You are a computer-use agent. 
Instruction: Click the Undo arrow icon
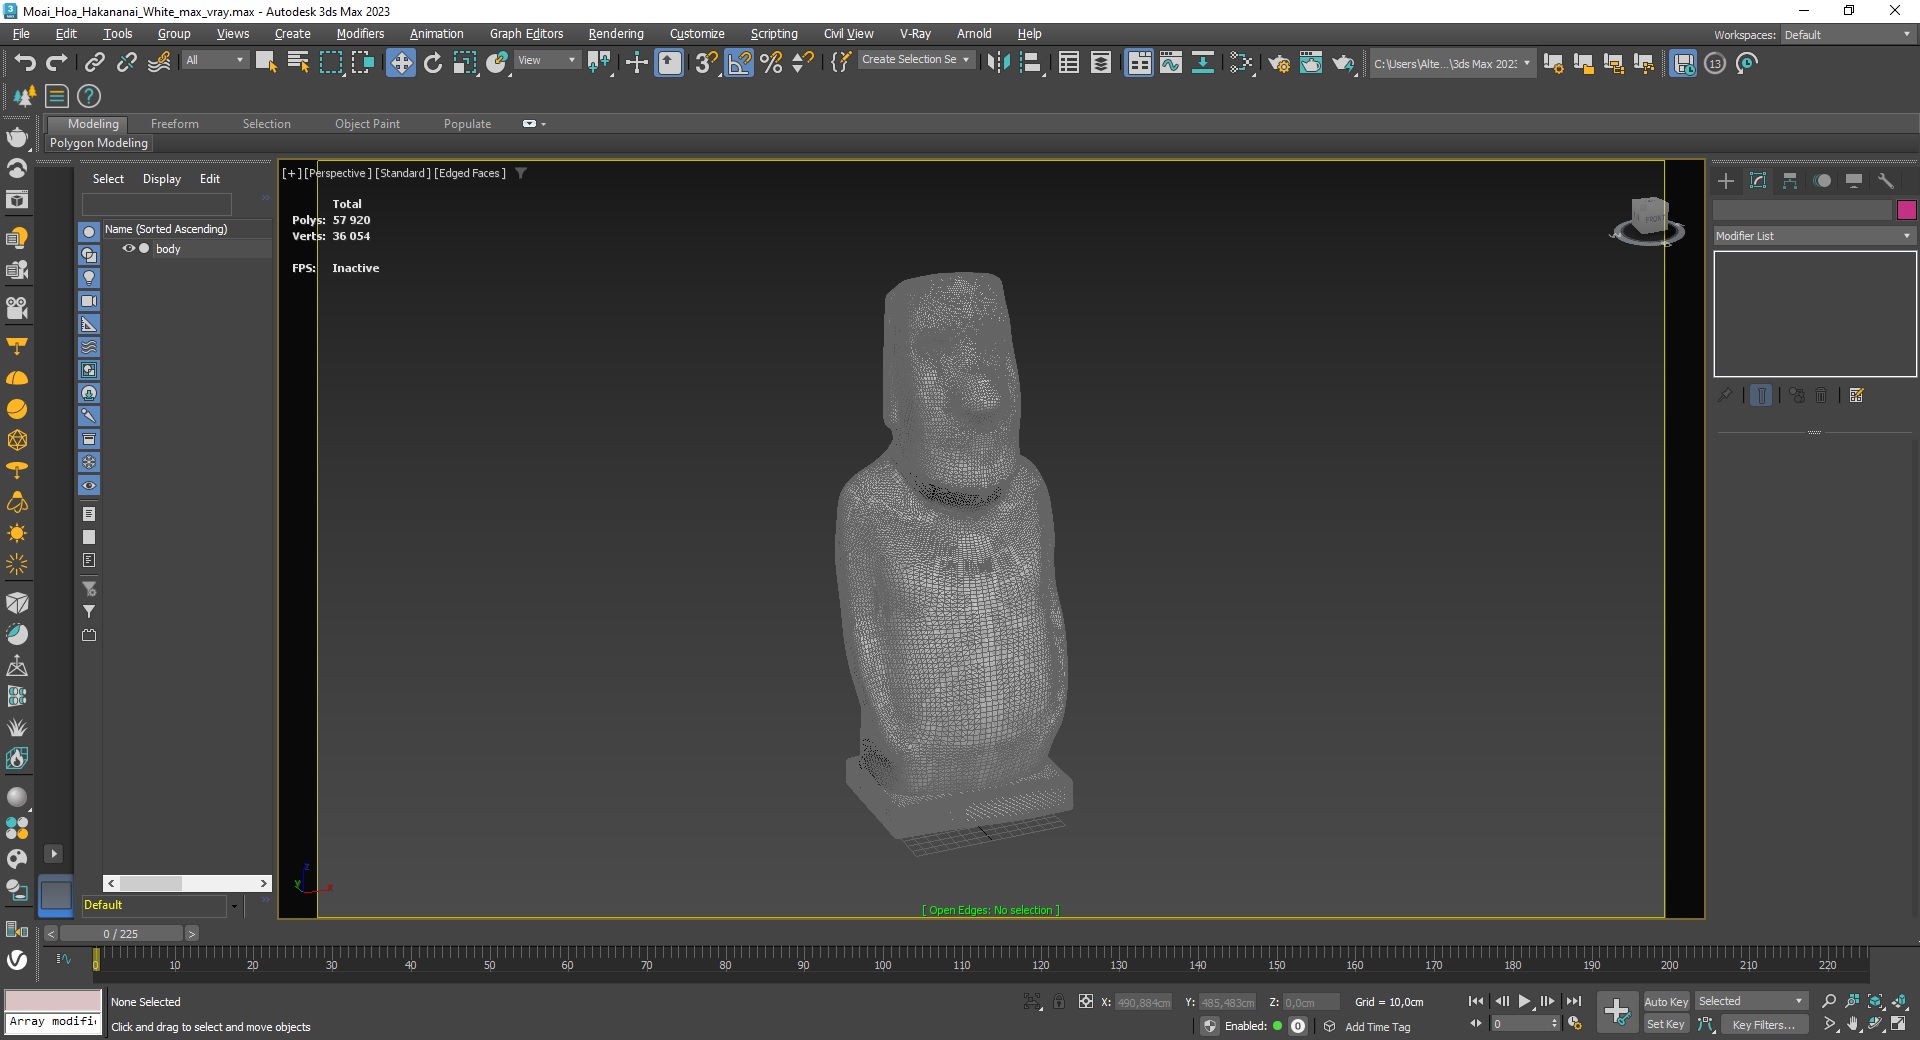click(x=25, y=63)
